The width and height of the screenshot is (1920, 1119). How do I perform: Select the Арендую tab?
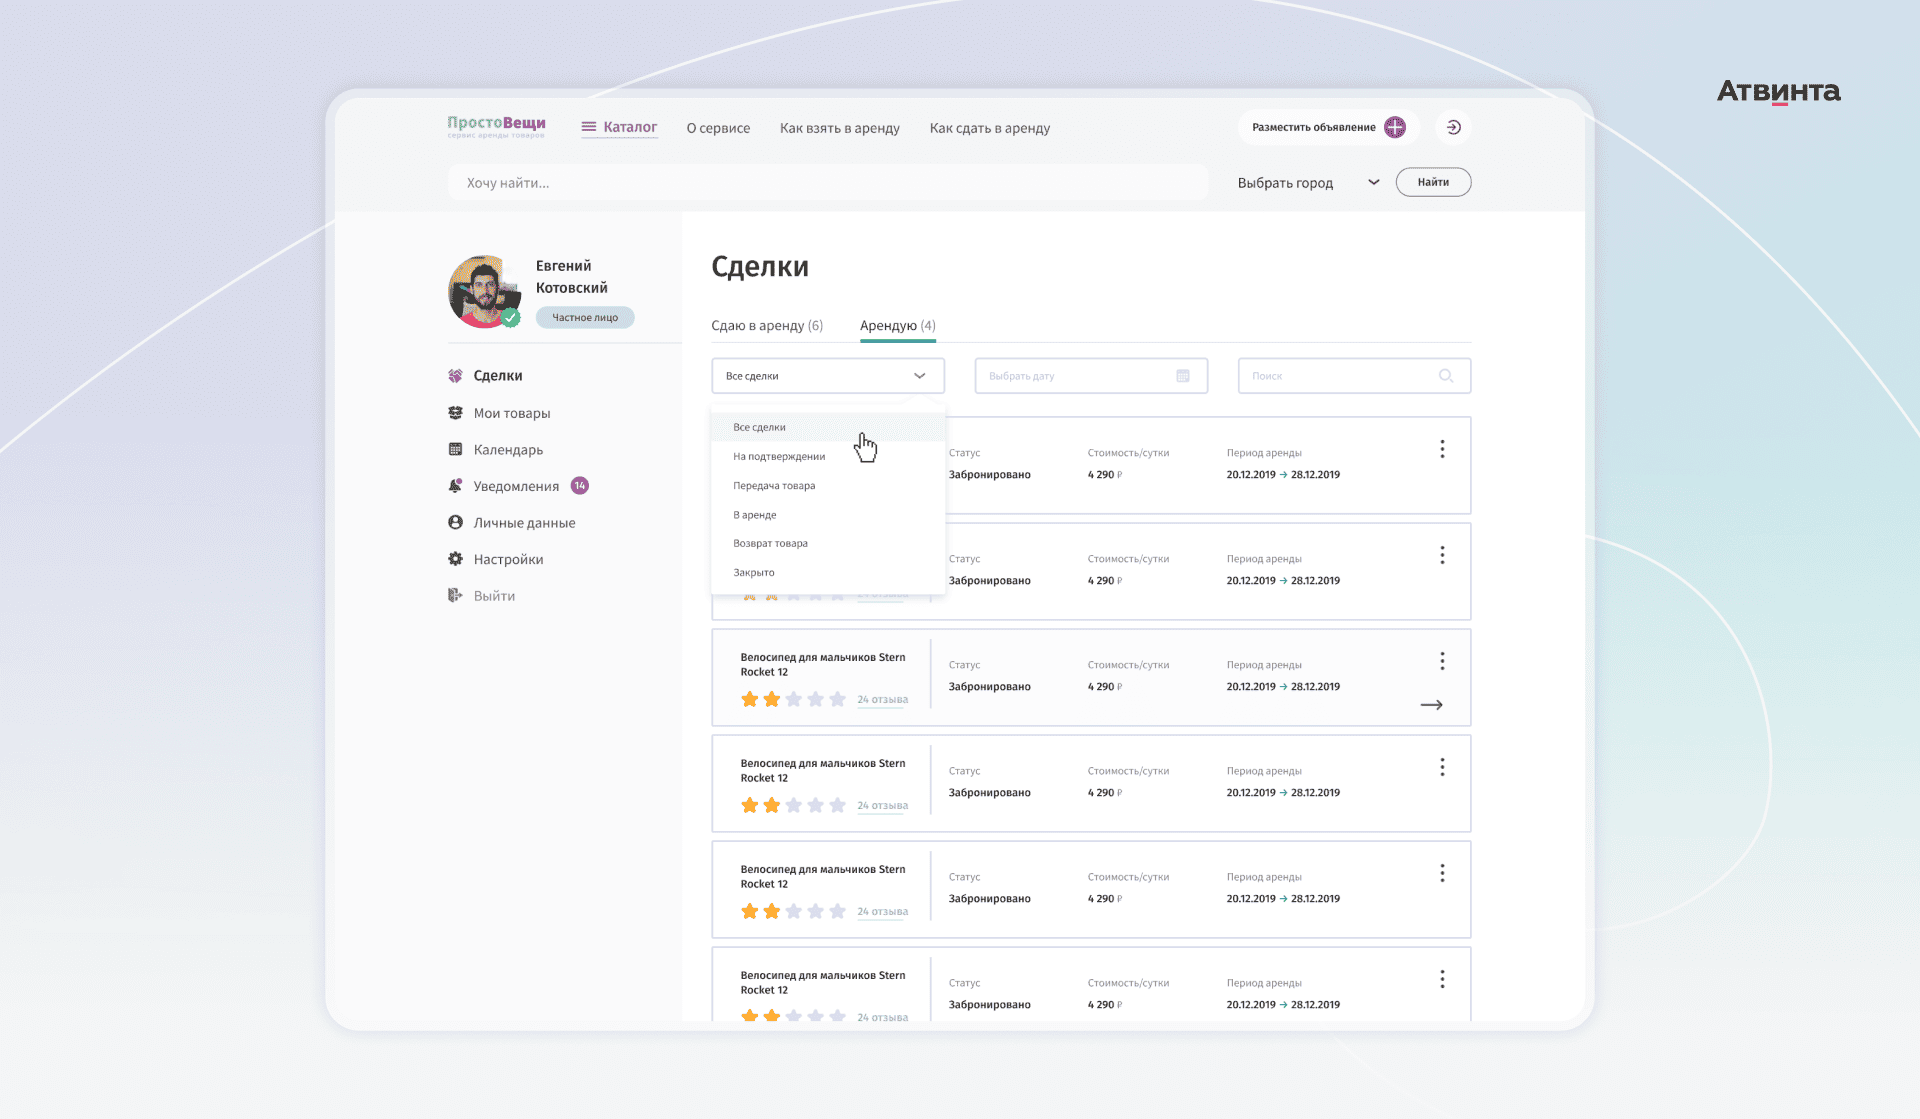[897, 326]
